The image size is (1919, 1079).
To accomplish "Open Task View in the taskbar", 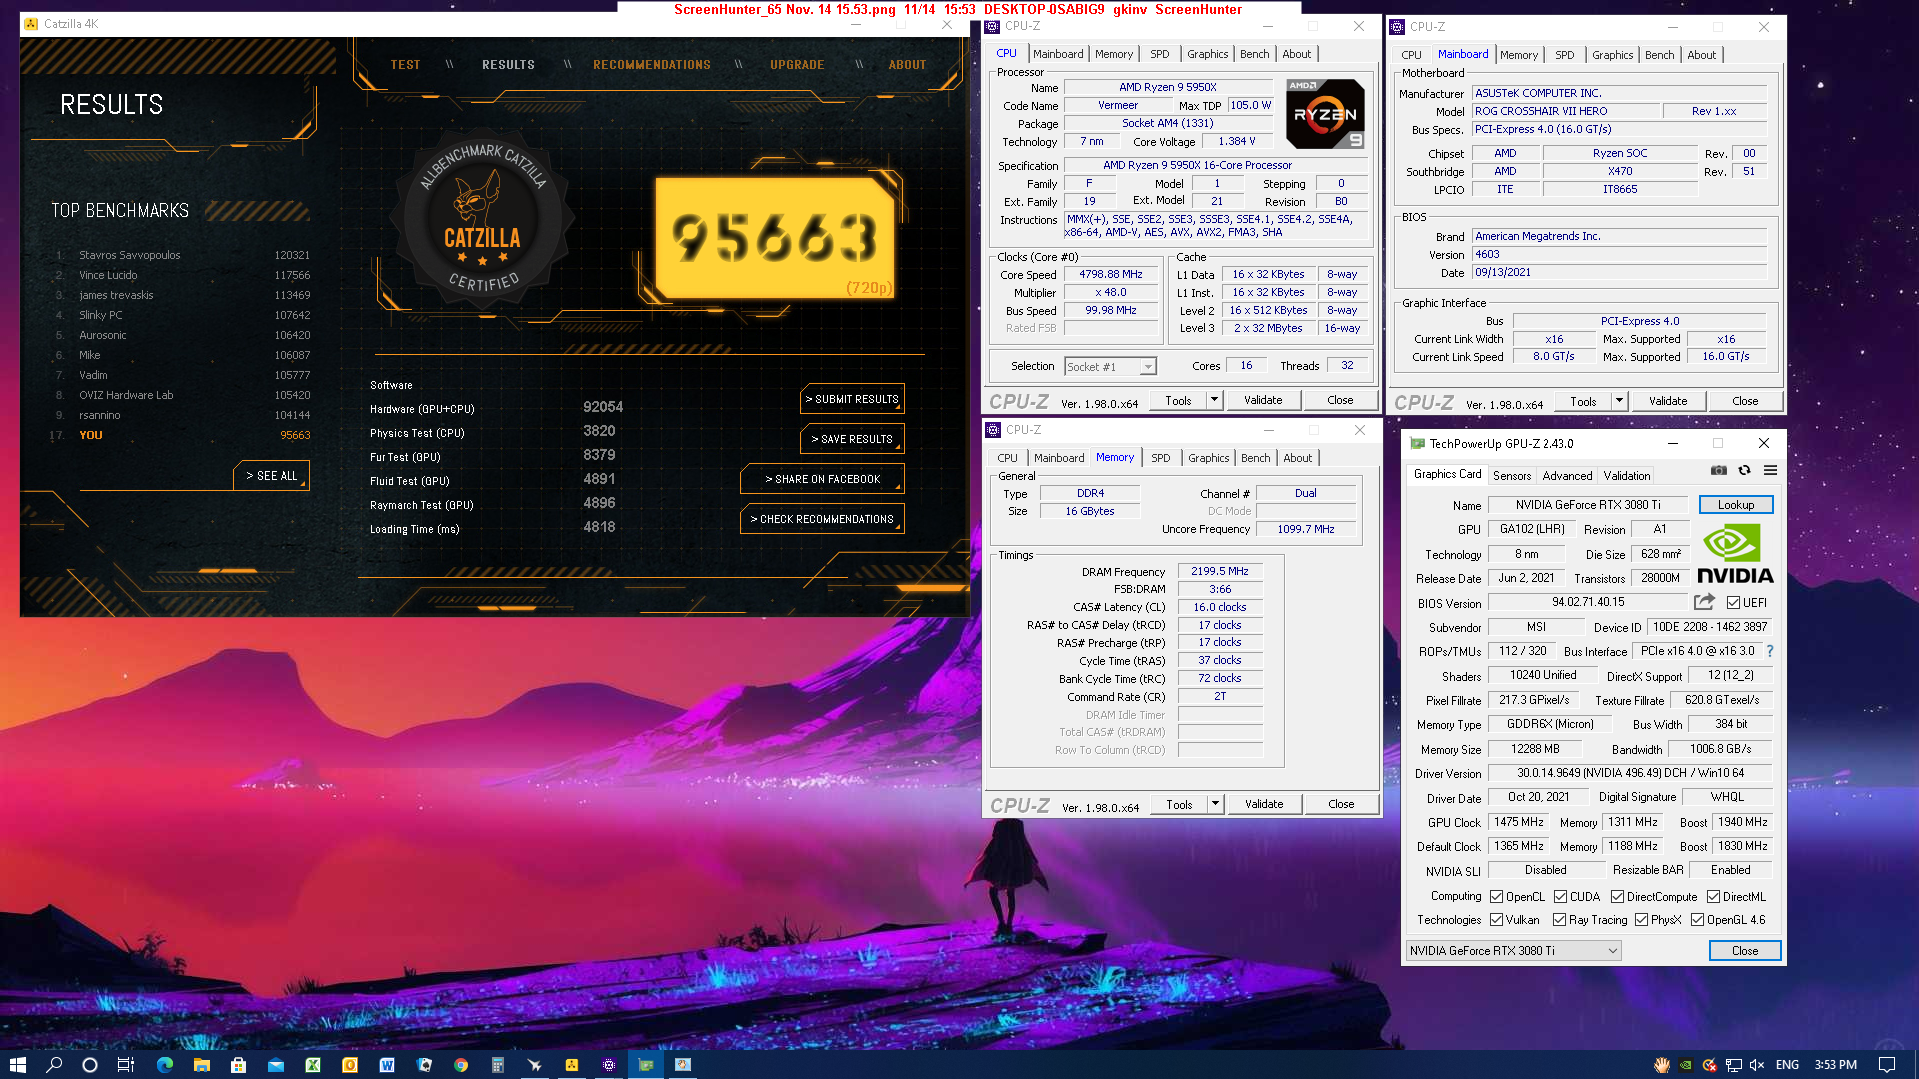I will (x=126, y=1064).
